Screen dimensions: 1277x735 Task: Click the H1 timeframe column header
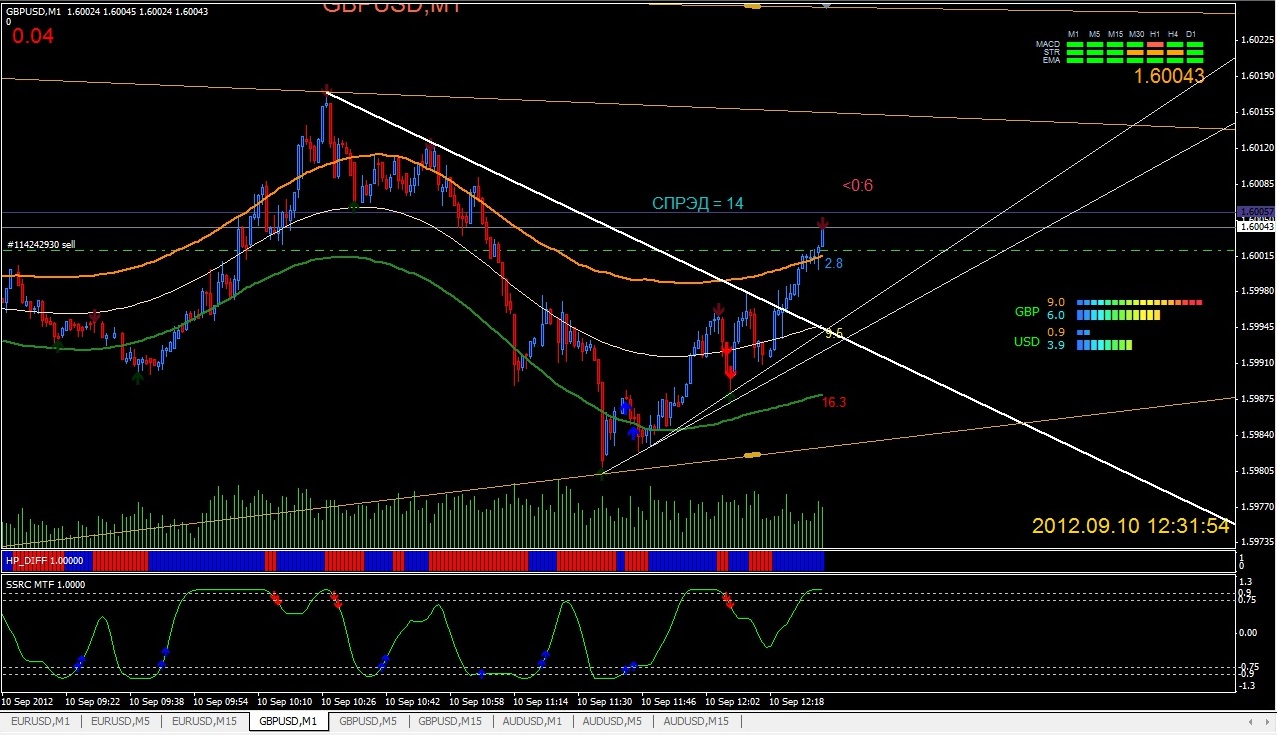coord(1155,34)
